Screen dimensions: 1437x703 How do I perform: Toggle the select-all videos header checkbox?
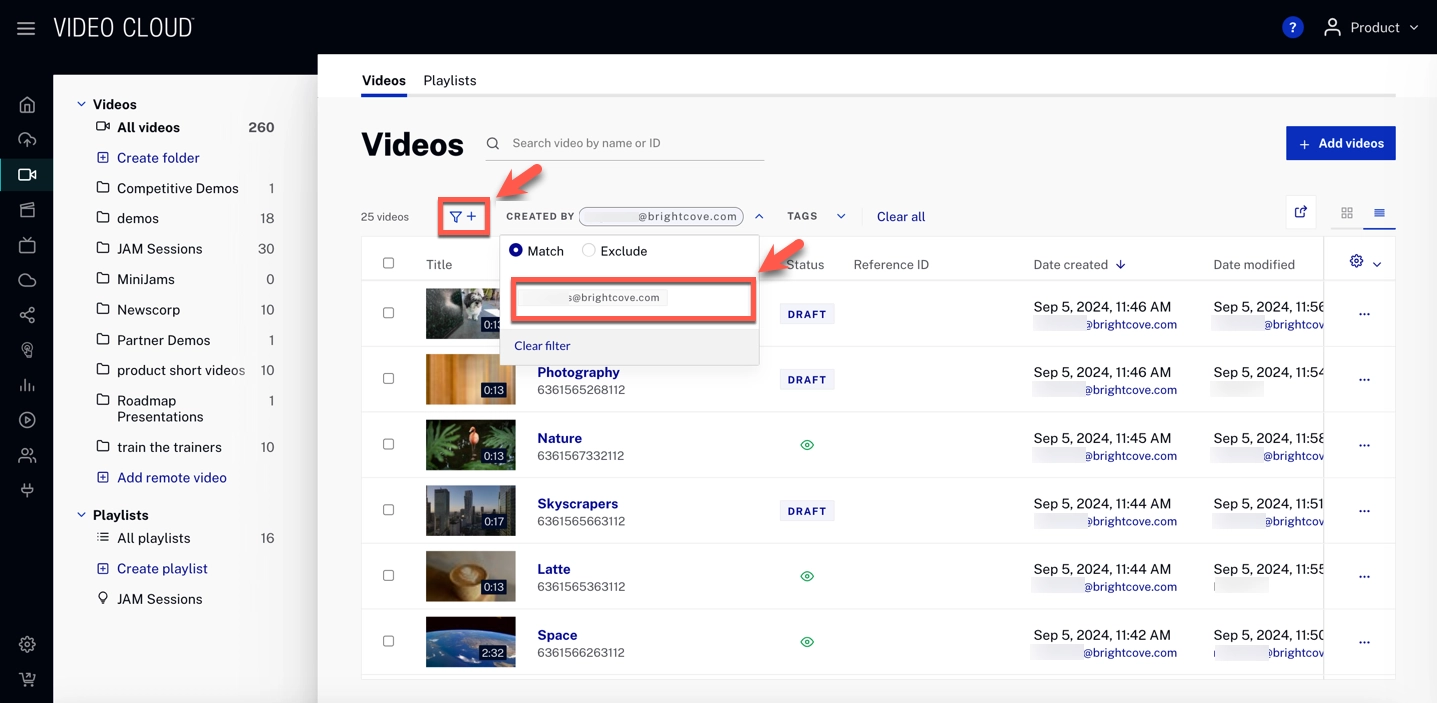tap(389, 263)
